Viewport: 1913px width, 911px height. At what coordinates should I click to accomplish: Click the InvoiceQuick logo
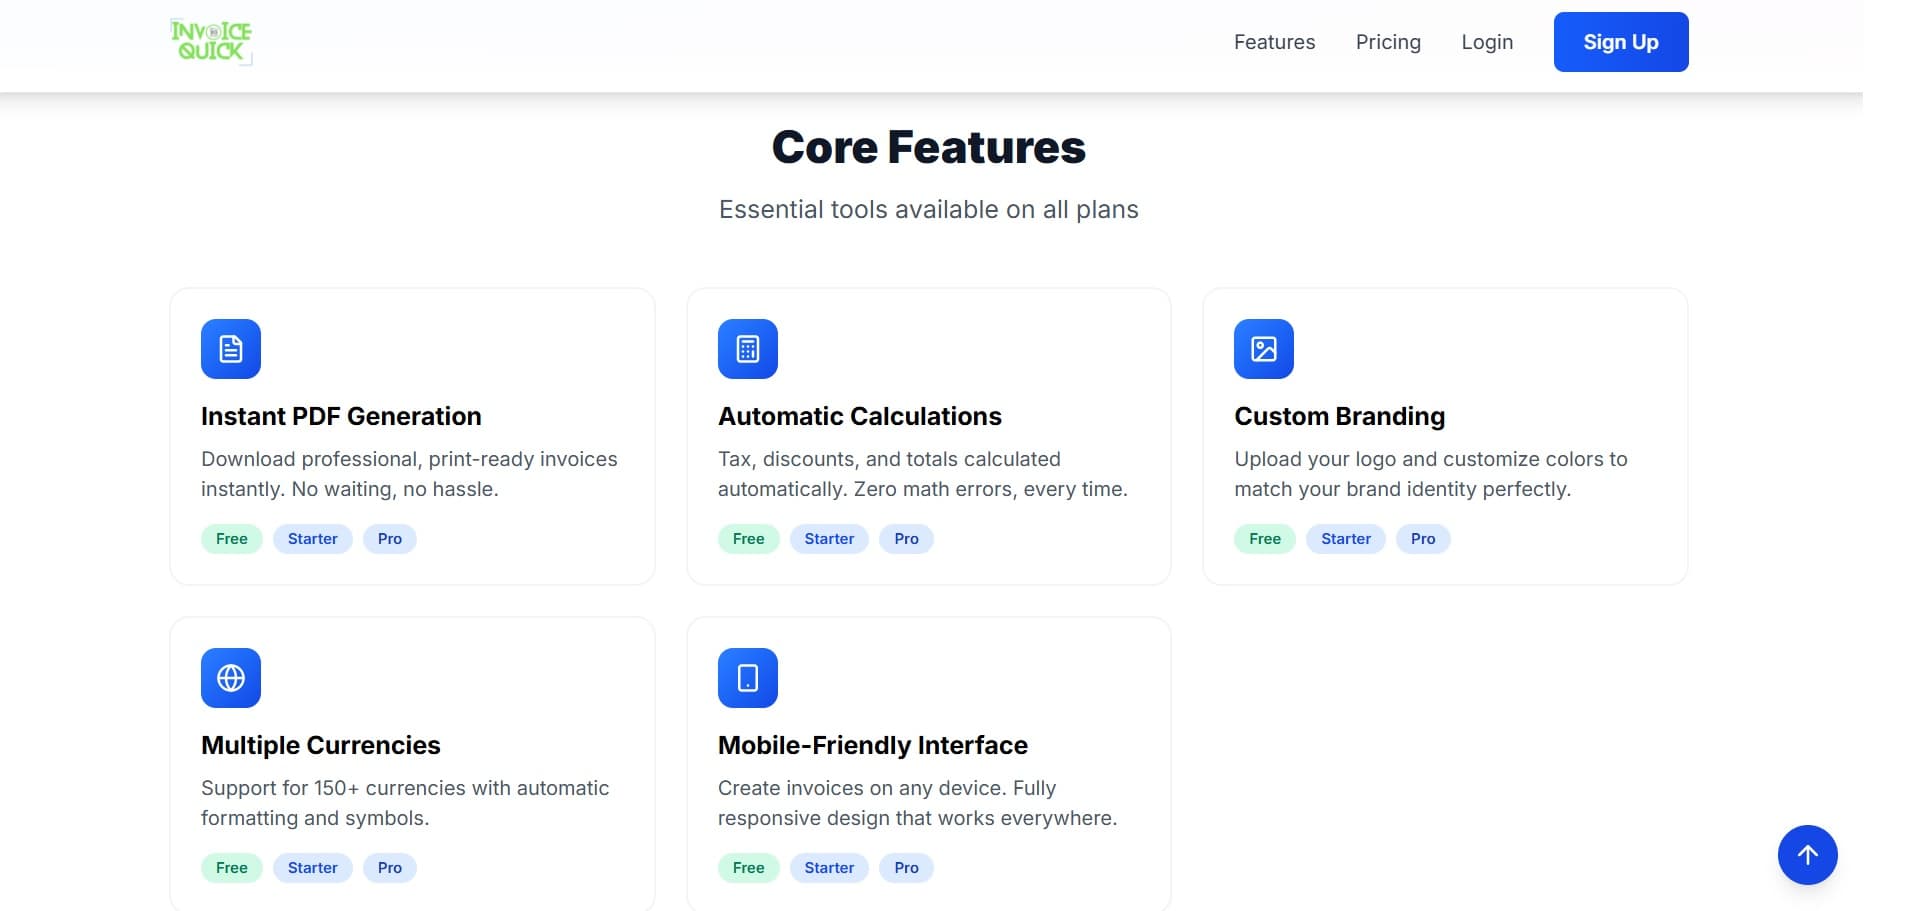[210, 41]
